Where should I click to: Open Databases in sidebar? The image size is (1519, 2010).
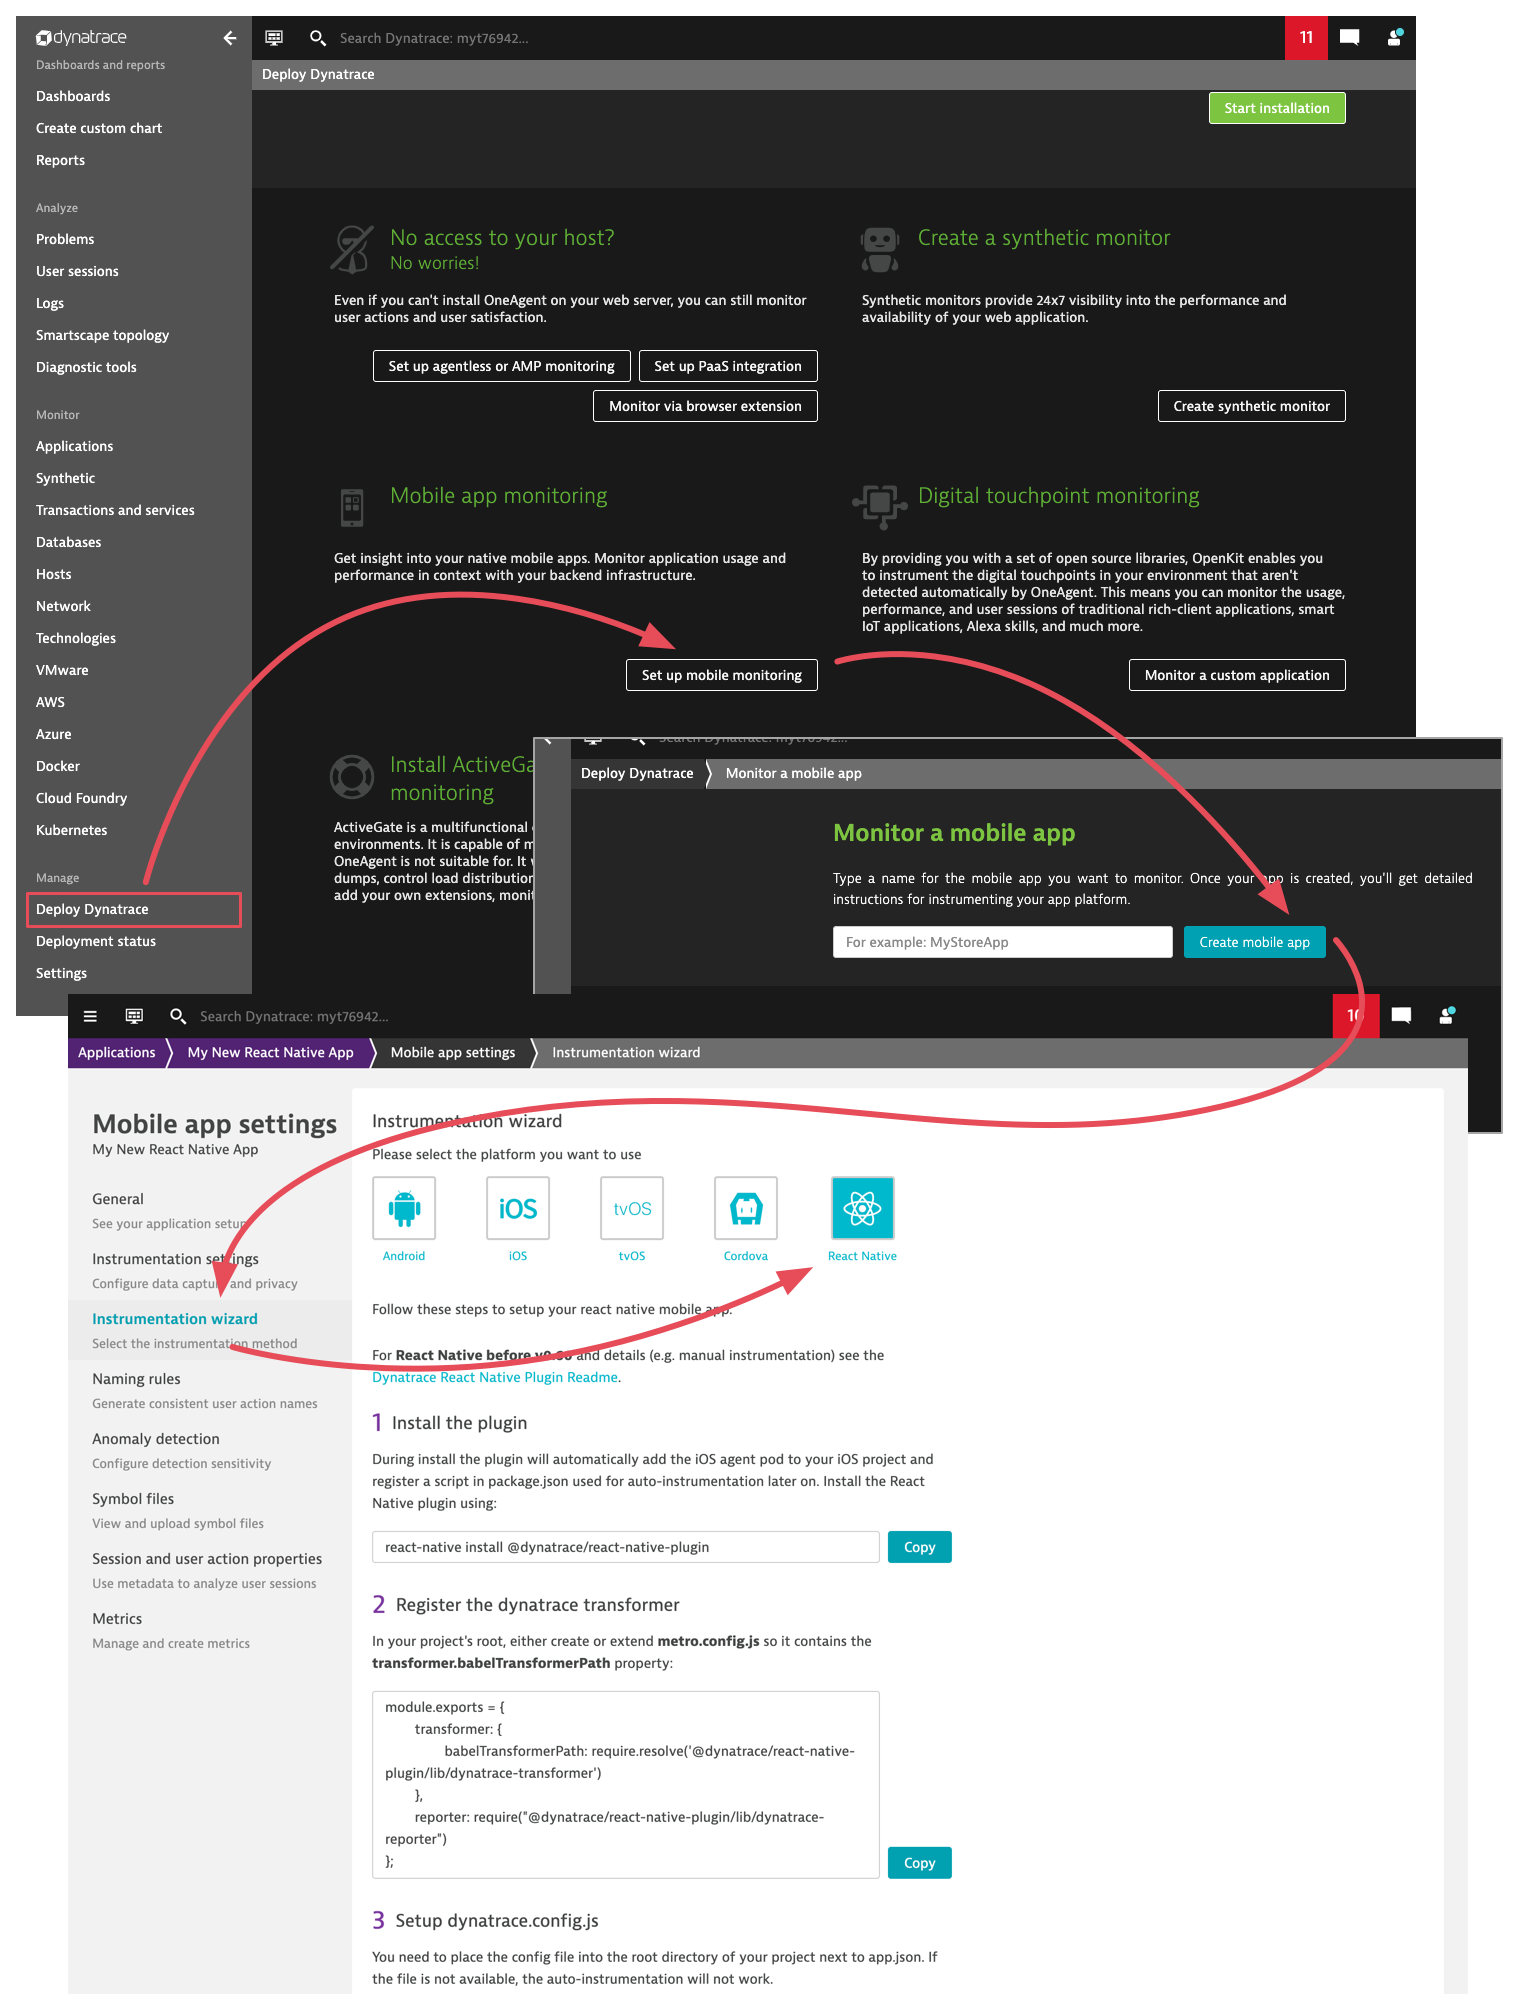click(68, 542)
